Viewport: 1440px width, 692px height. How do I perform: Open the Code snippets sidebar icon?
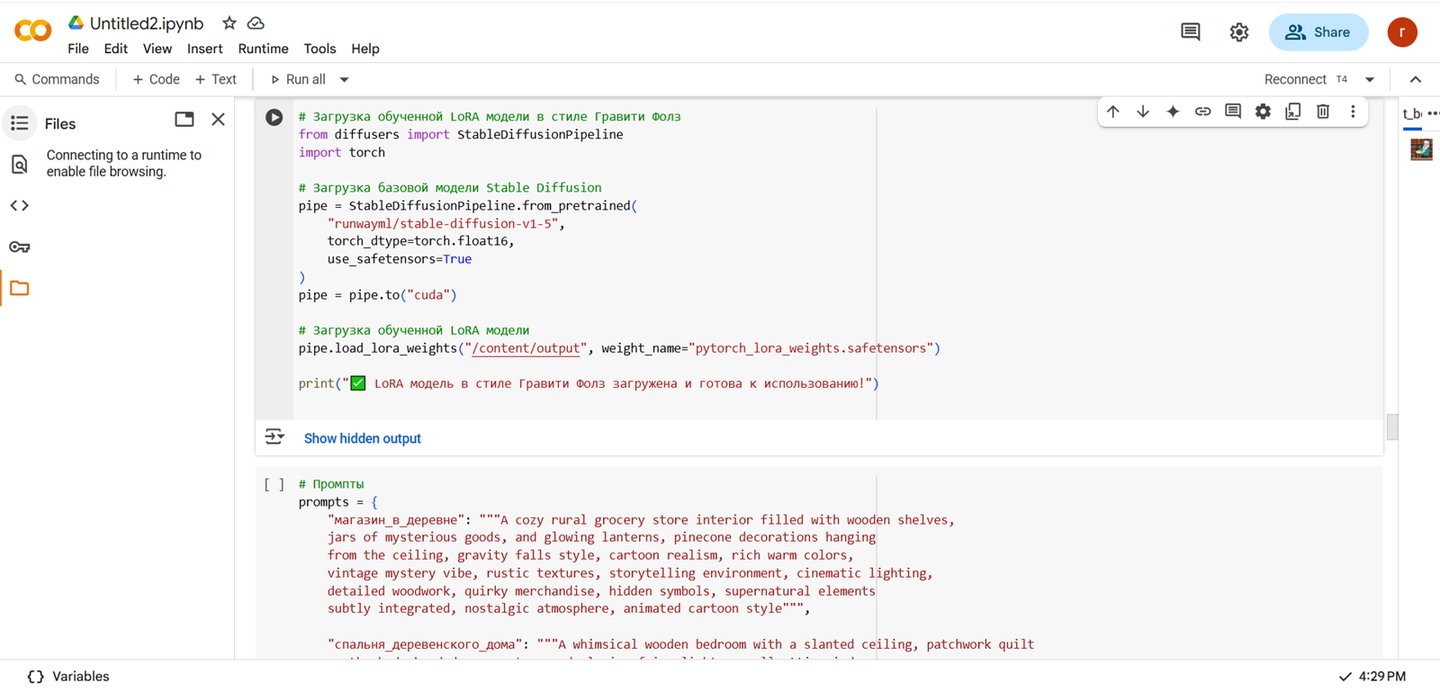(x=19, y=206)
